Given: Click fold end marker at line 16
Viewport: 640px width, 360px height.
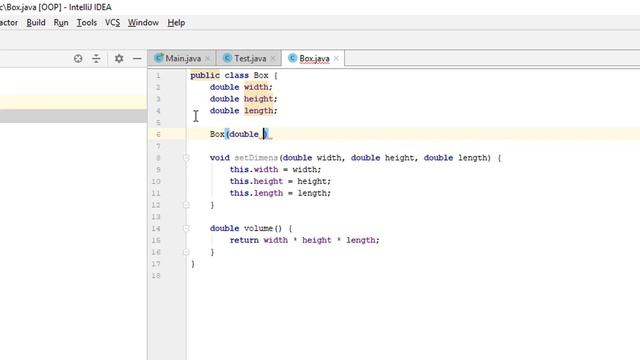Looking at the screenshot, I should tap(186, 252).
